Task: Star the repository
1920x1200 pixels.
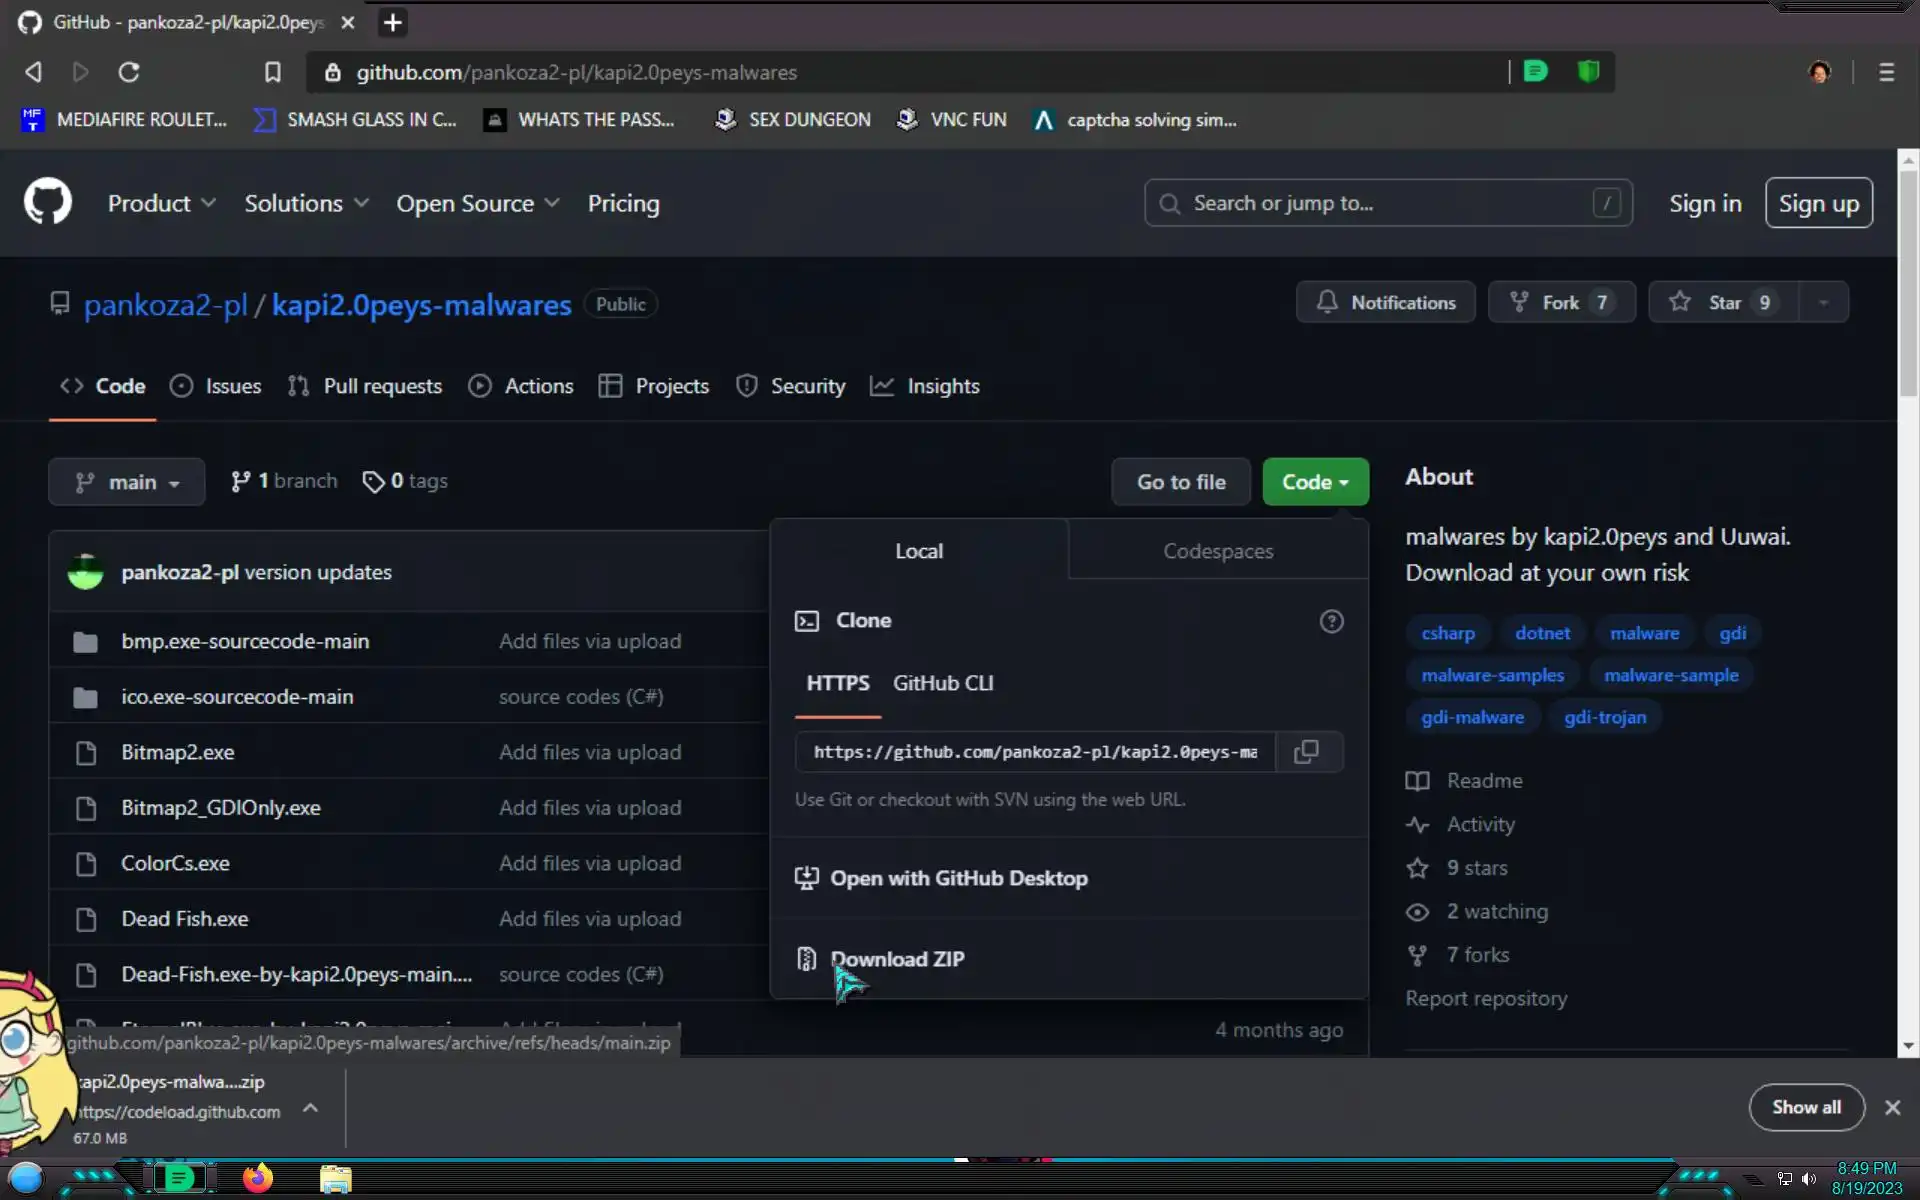Action: [1722, 303]
